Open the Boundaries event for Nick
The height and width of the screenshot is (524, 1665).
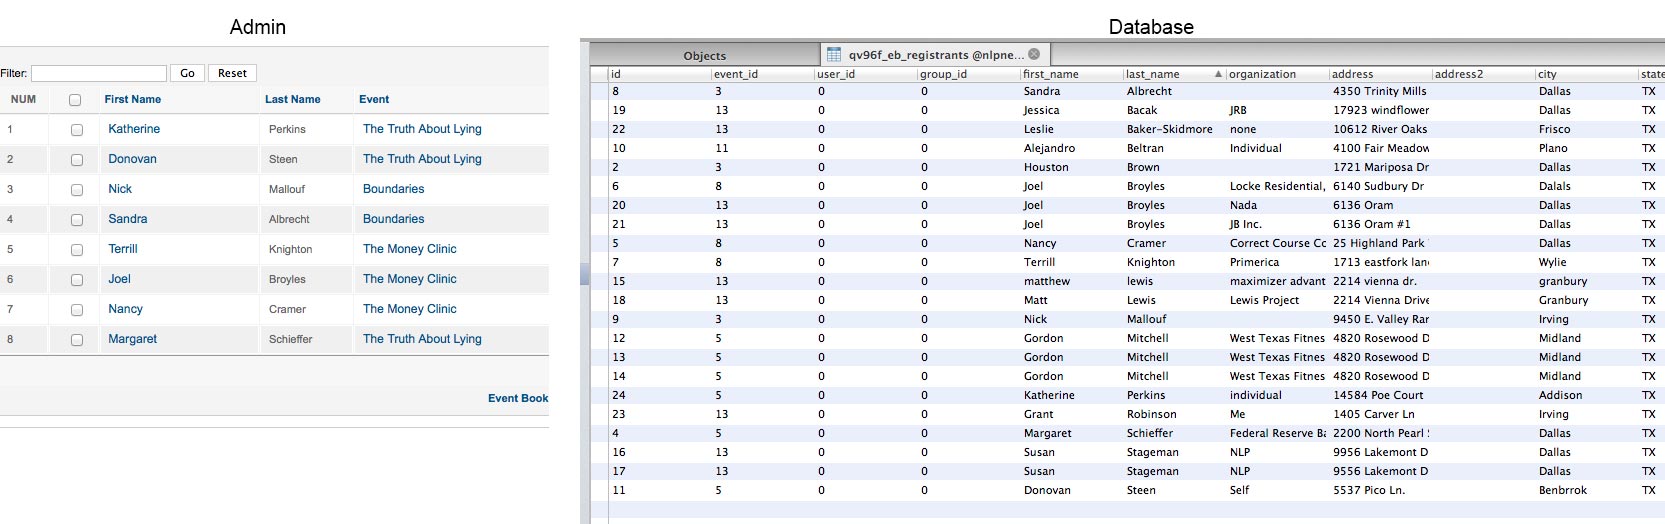point(393,189)
